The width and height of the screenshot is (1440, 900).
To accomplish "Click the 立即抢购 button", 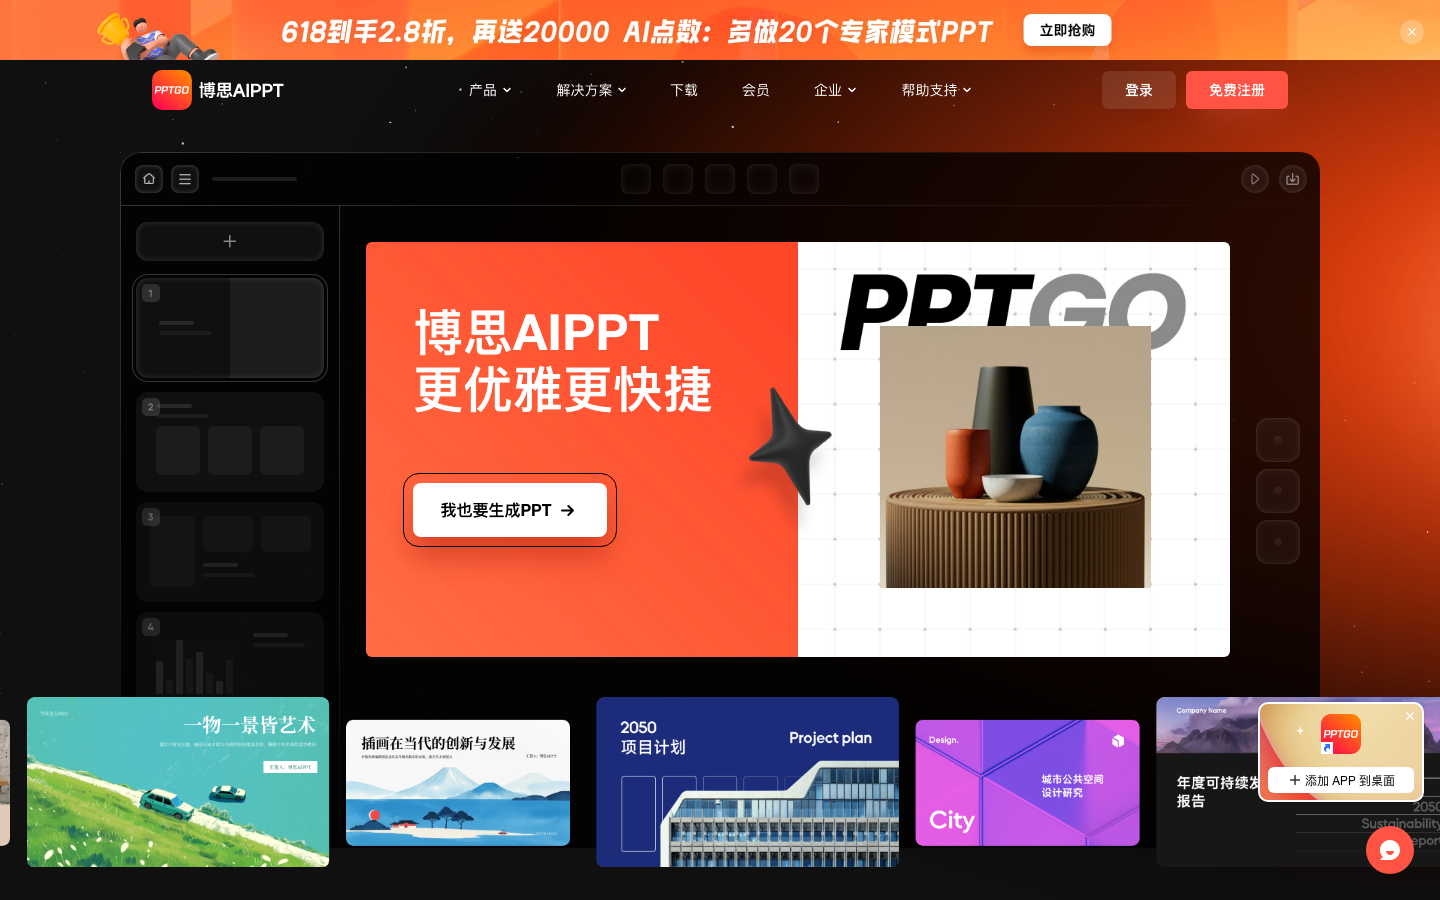I will pyautogui.click(x=1067, y=30).
